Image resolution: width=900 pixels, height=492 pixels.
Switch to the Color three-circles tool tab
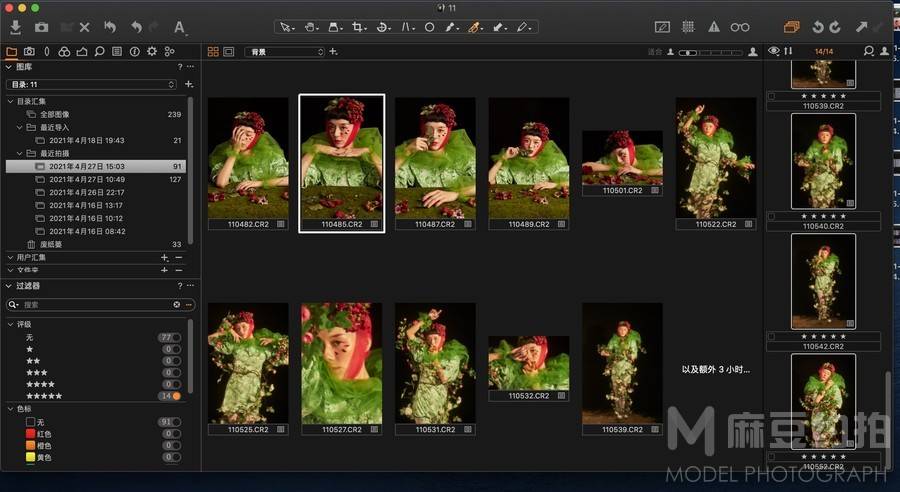tap(64, 52)
